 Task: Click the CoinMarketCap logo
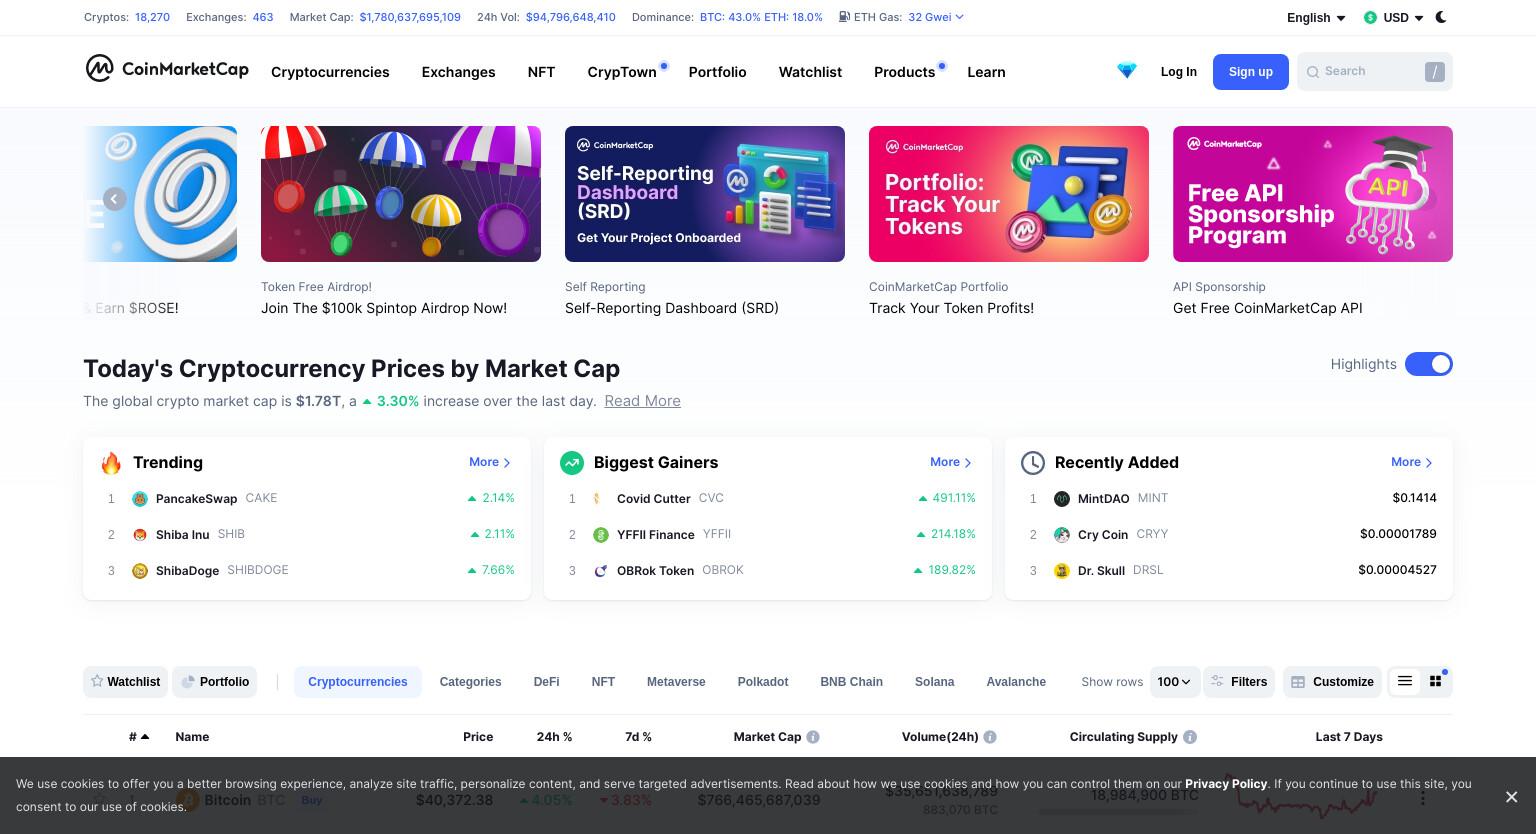[x=167, y=68]
